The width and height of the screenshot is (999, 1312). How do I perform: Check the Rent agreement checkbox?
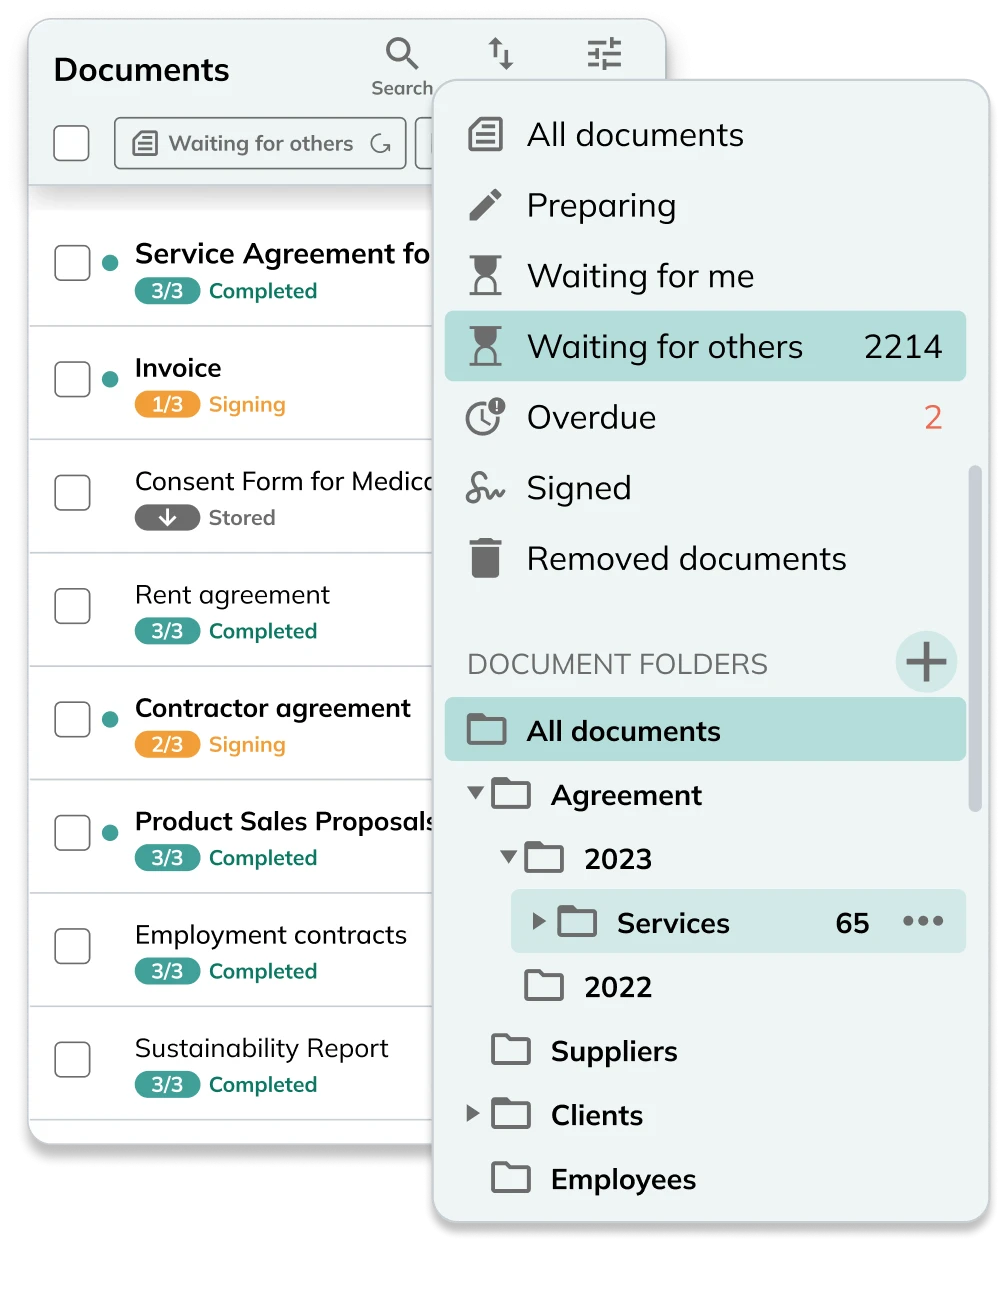tap(72, 606)
